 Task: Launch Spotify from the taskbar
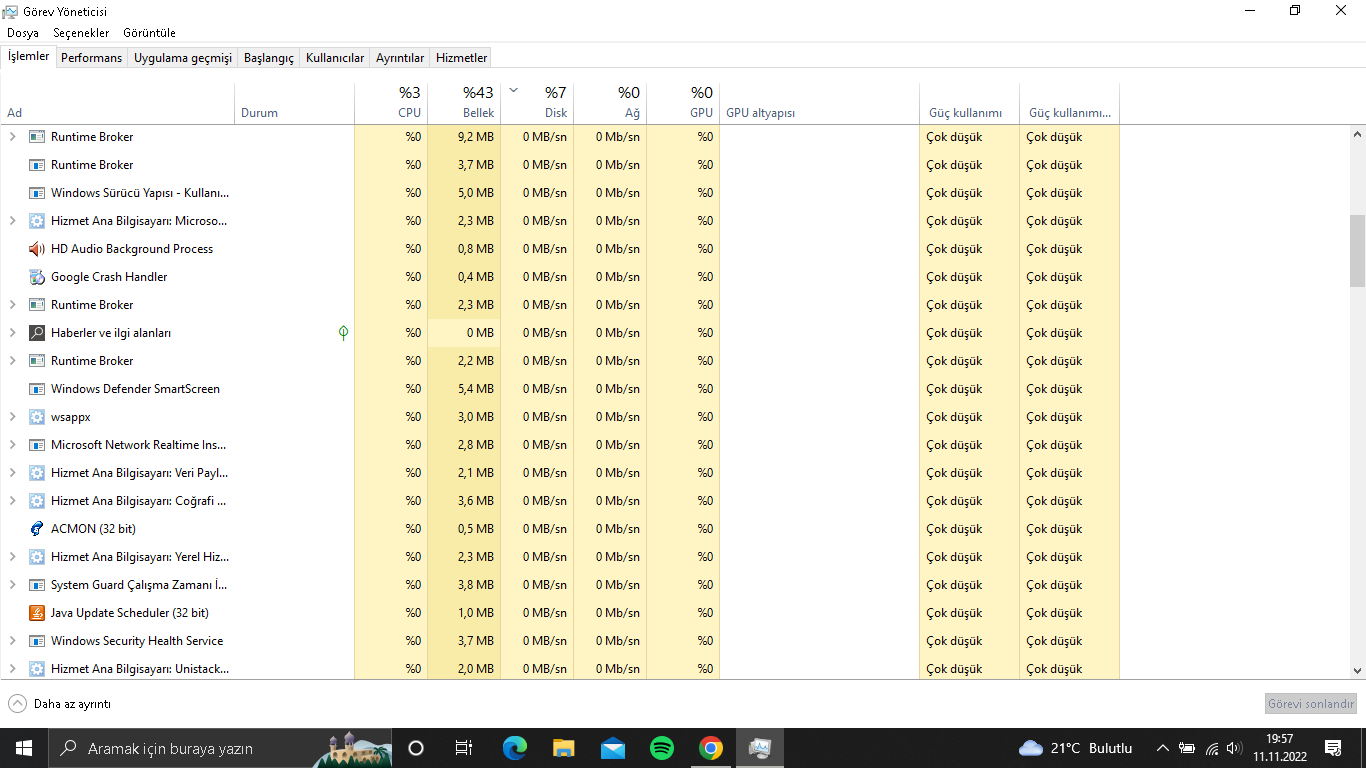pos(662,748)
